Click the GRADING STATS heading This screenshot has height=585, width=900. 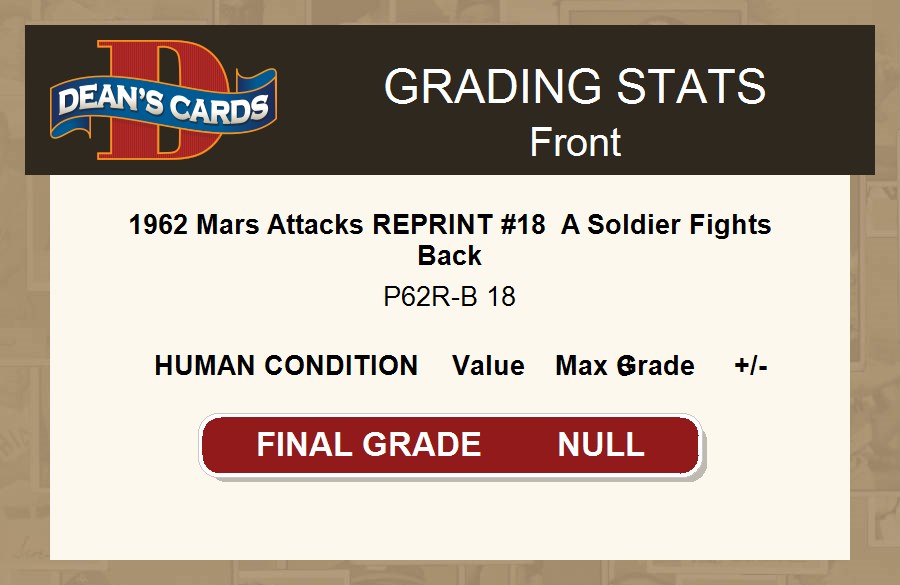click(575, 87)
